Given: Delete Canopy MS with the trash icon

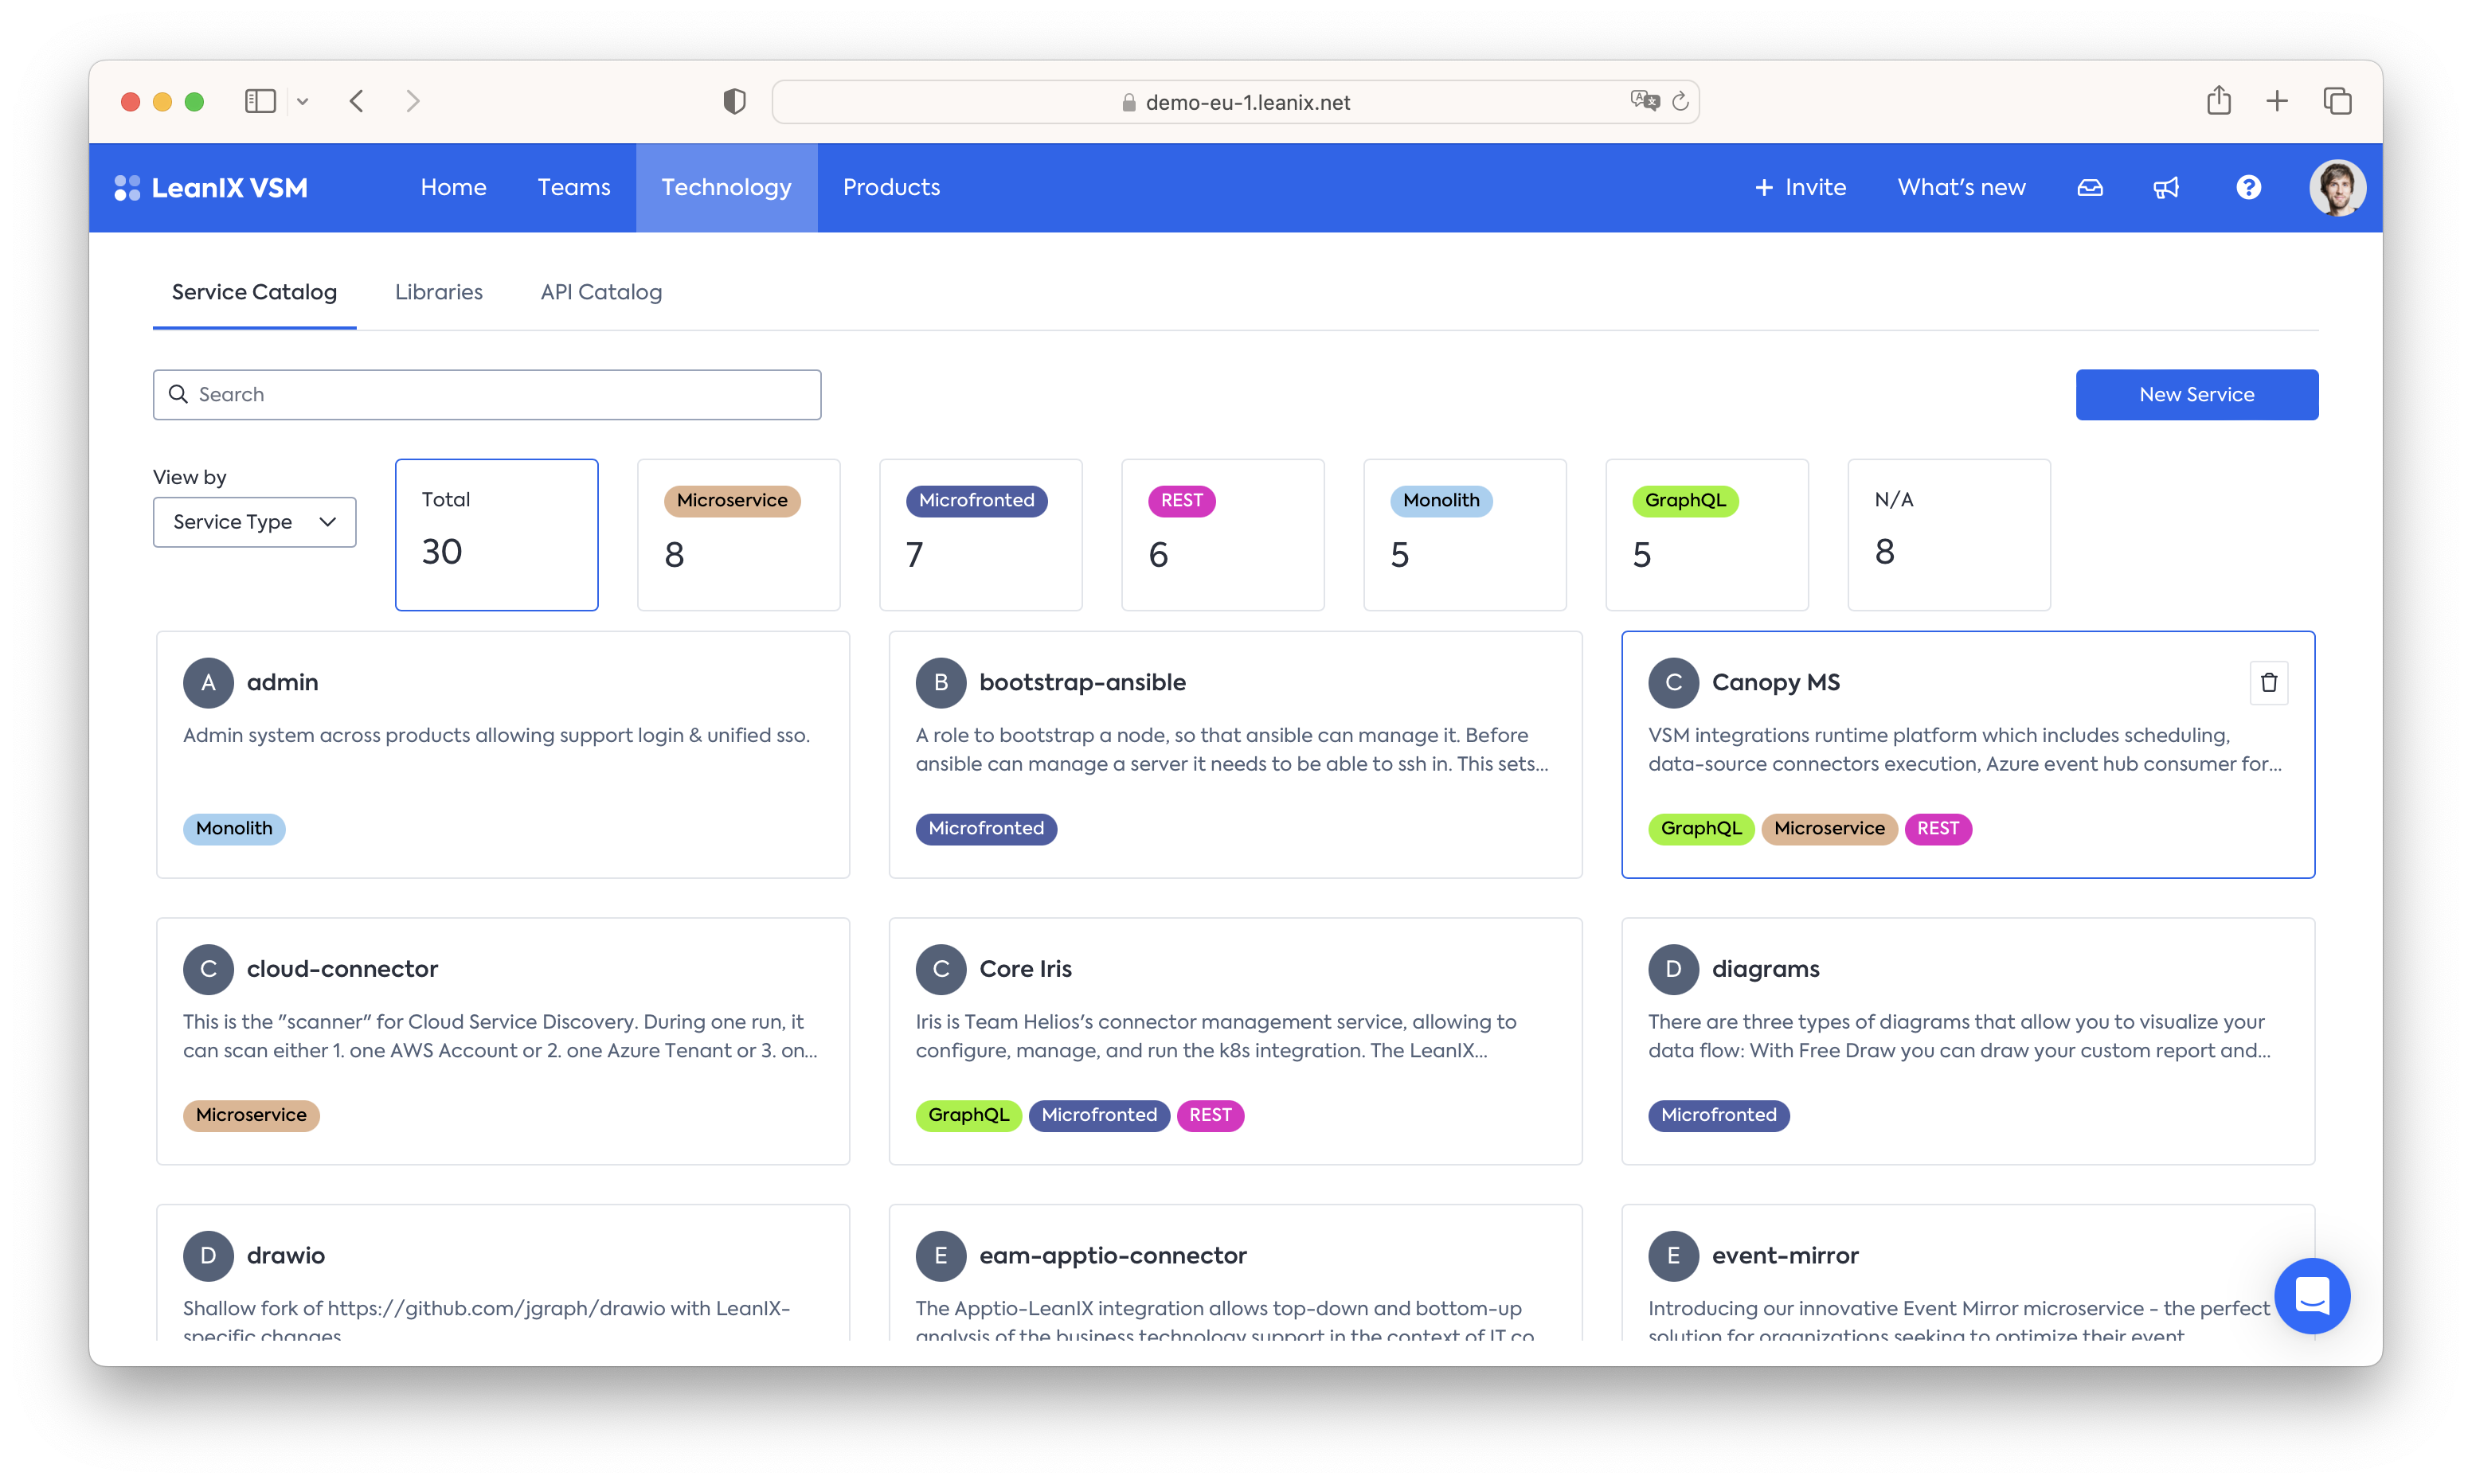Looking at the screenshot, I should coord(2268,682).
